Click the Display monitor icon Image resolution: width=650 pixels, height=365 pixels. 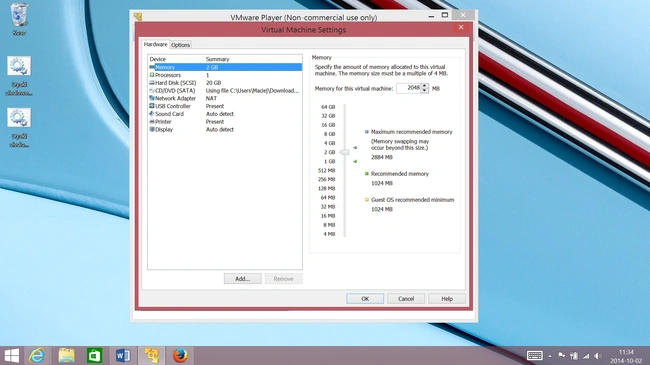[152, 129]
